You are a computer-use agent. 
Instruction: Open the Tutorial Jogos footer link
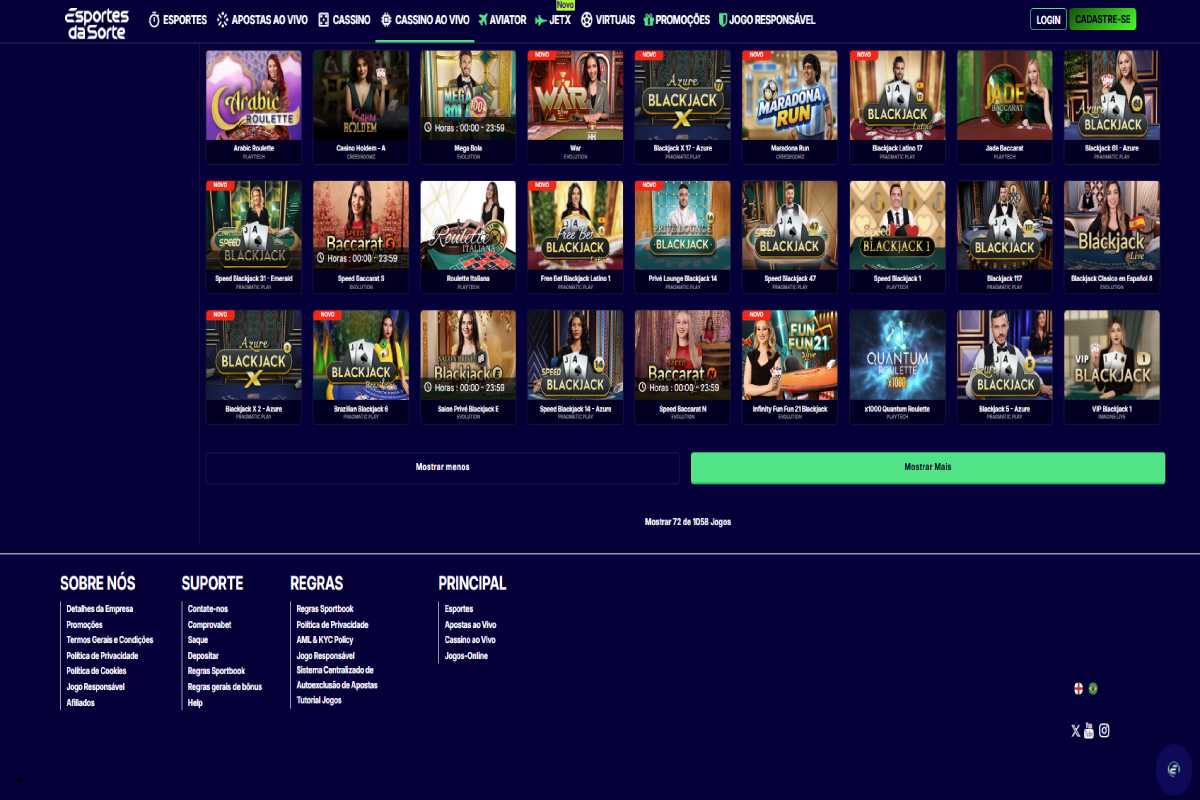coord(319,700)
